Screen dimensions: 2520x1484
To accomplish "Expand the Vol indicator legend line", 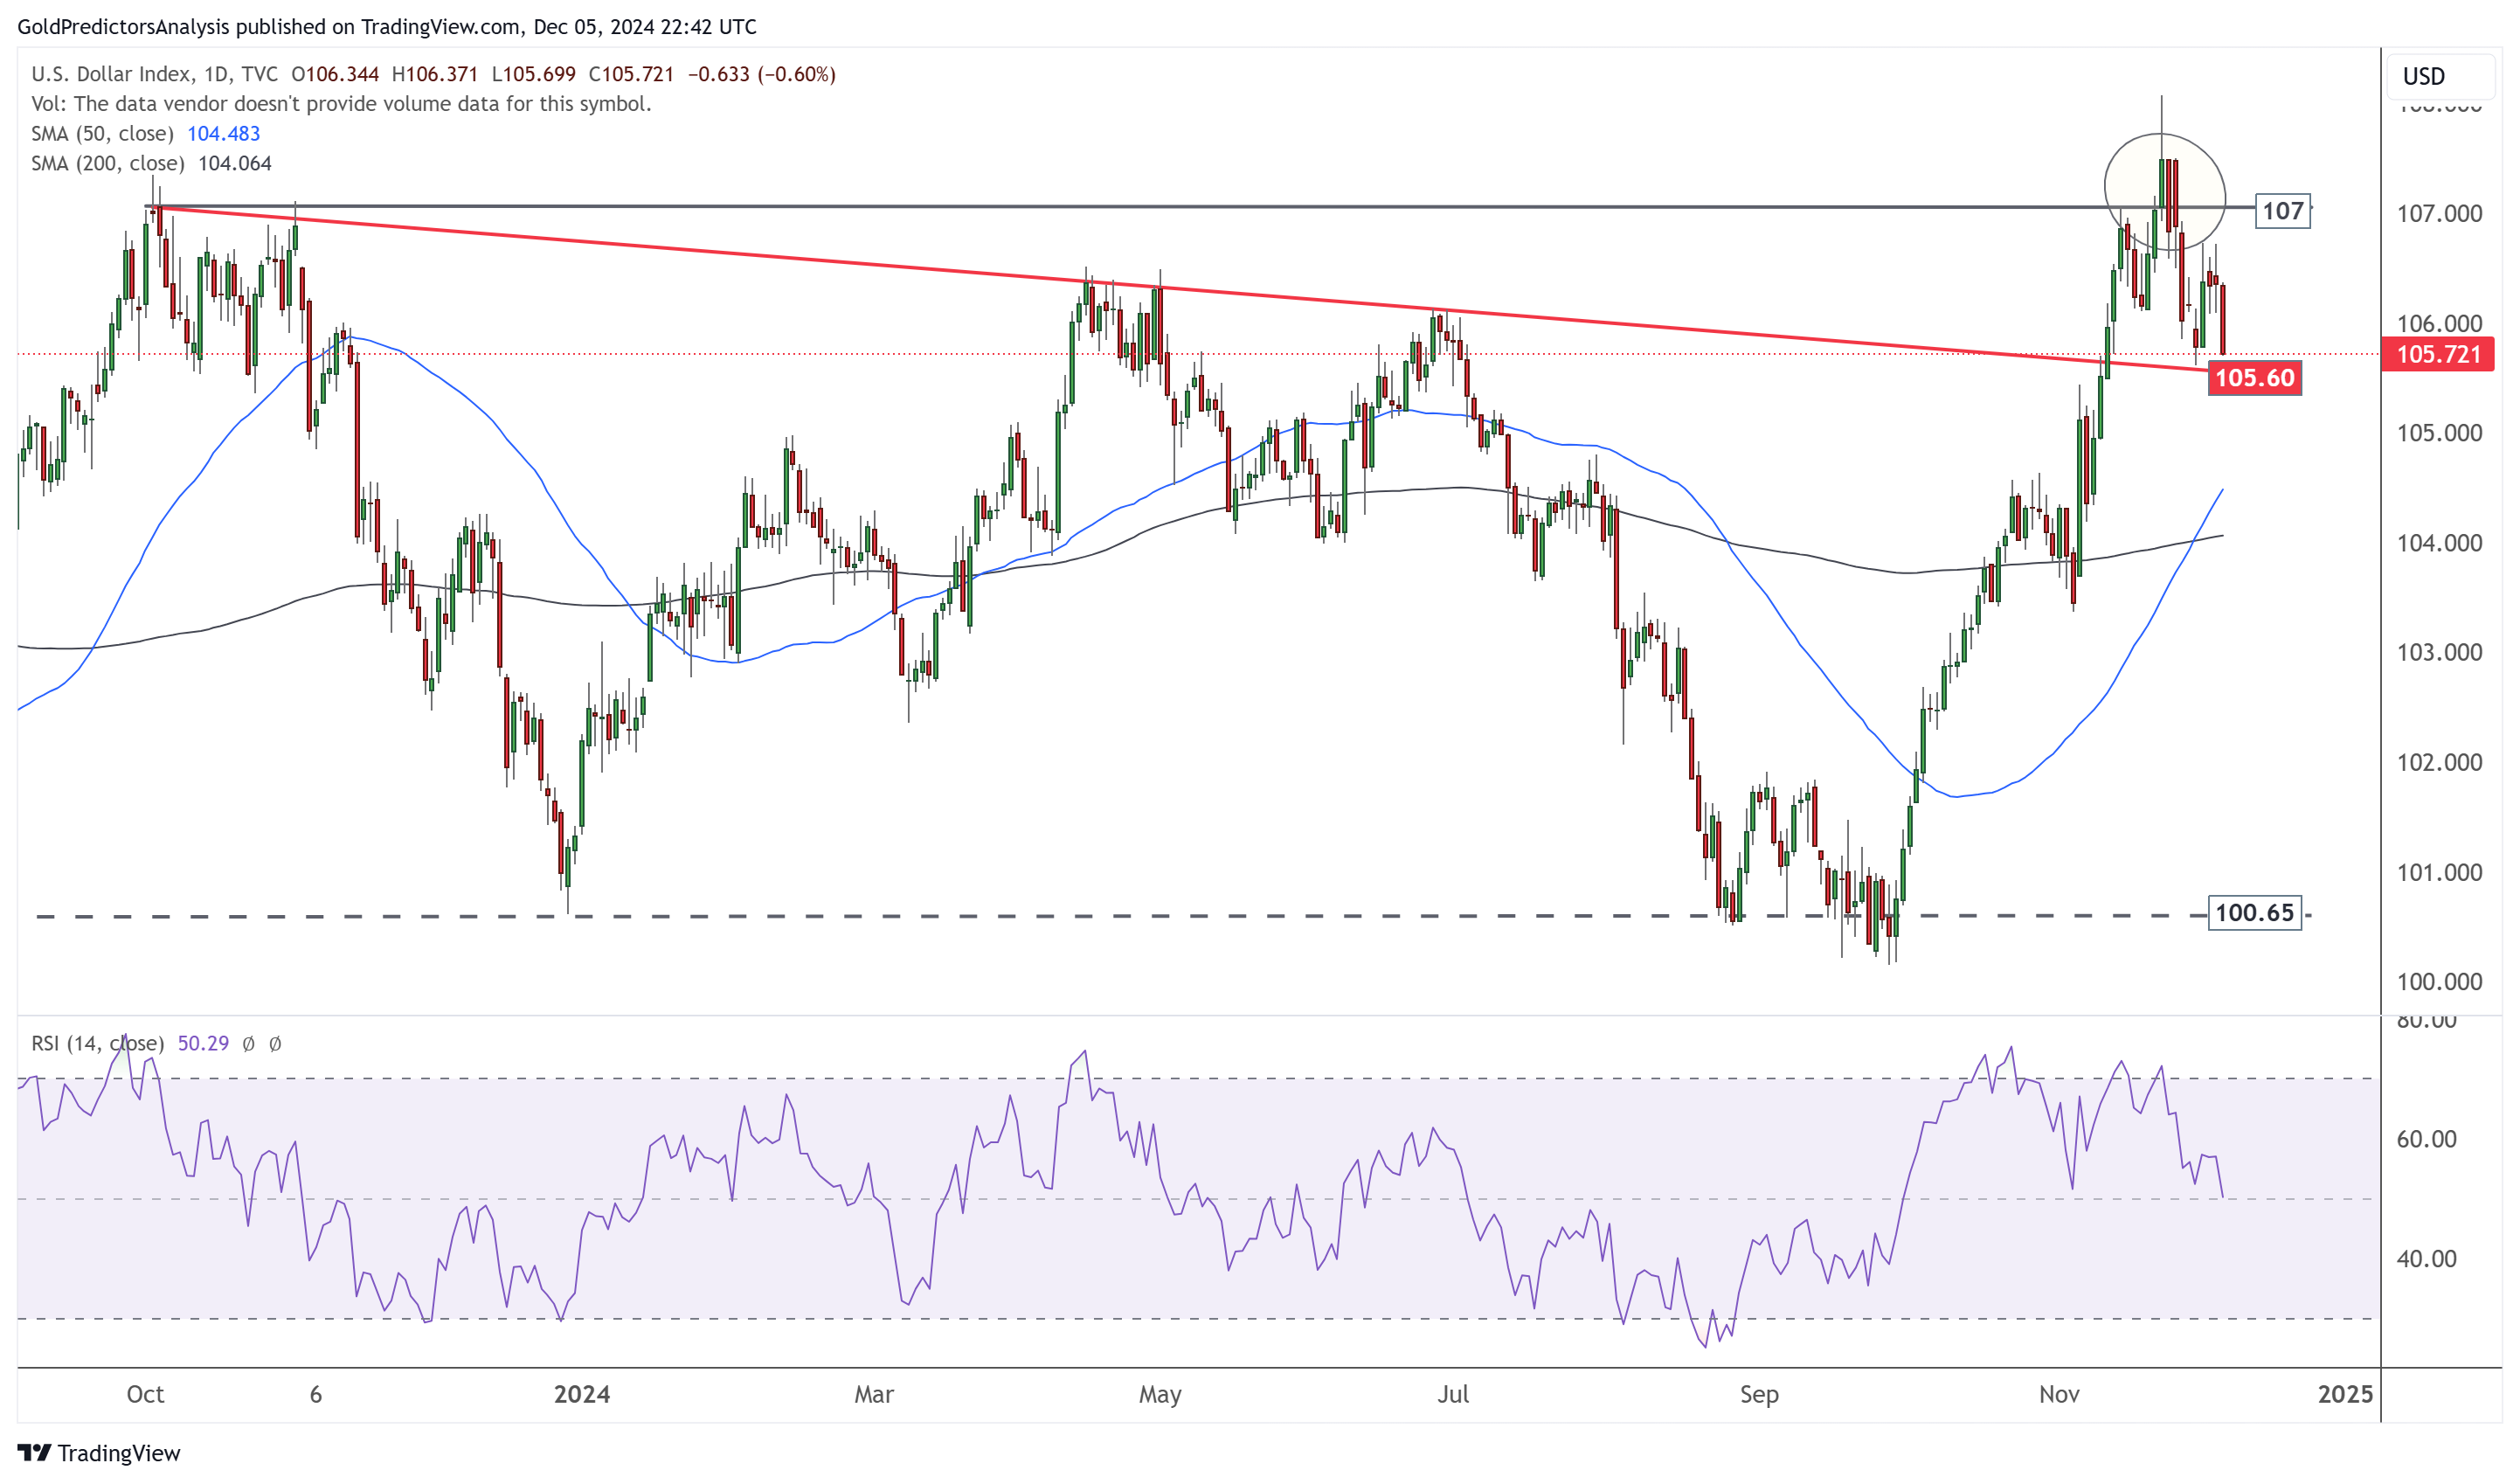I will (340, 104).
